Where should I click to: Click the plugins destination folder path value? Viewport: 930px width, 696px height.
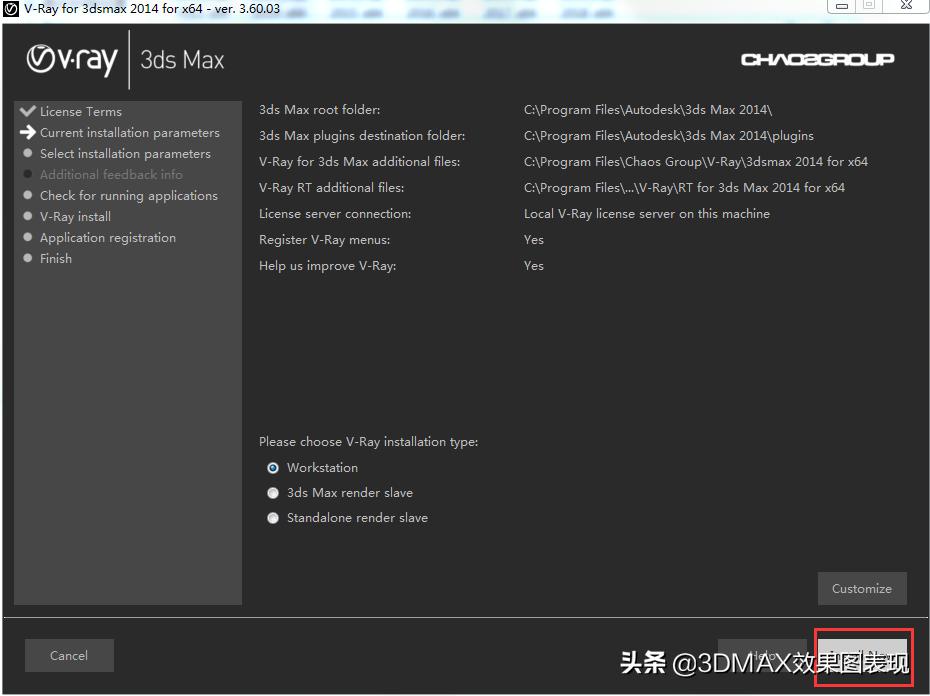[x=668, y=136]
